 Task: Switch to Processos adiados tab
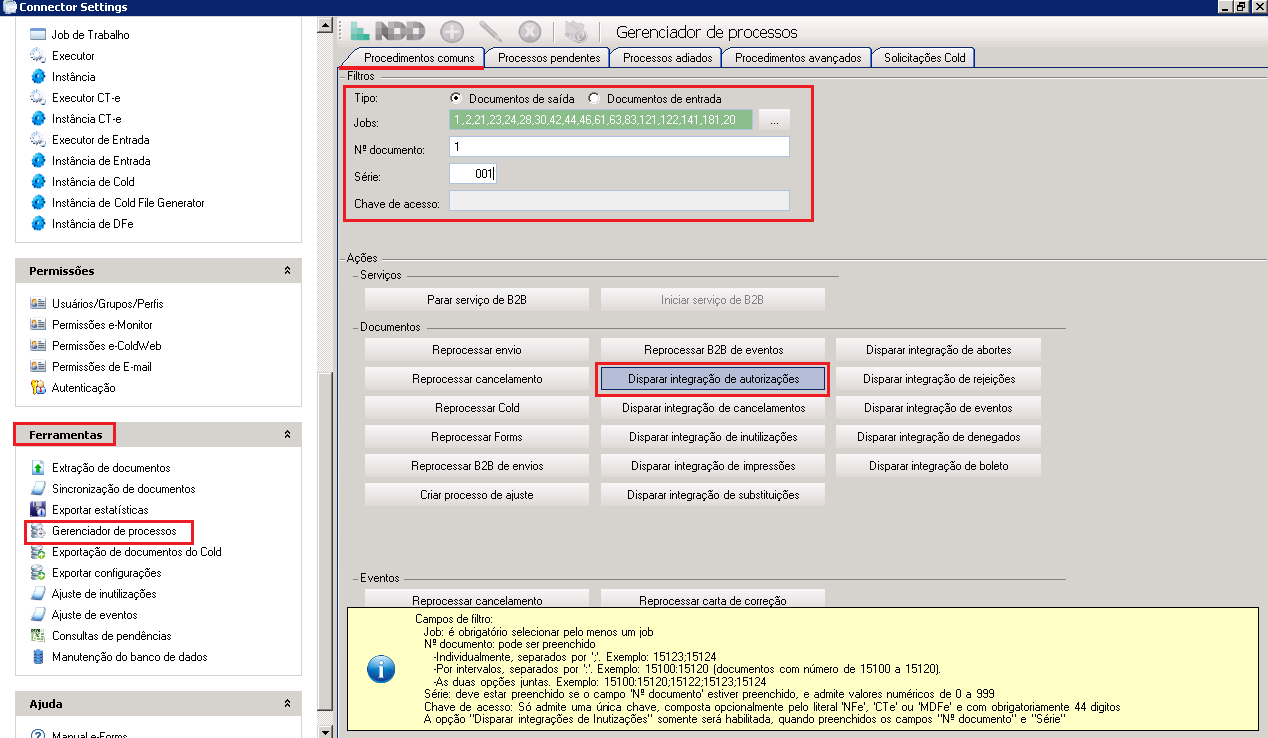[x=667, y=58]
